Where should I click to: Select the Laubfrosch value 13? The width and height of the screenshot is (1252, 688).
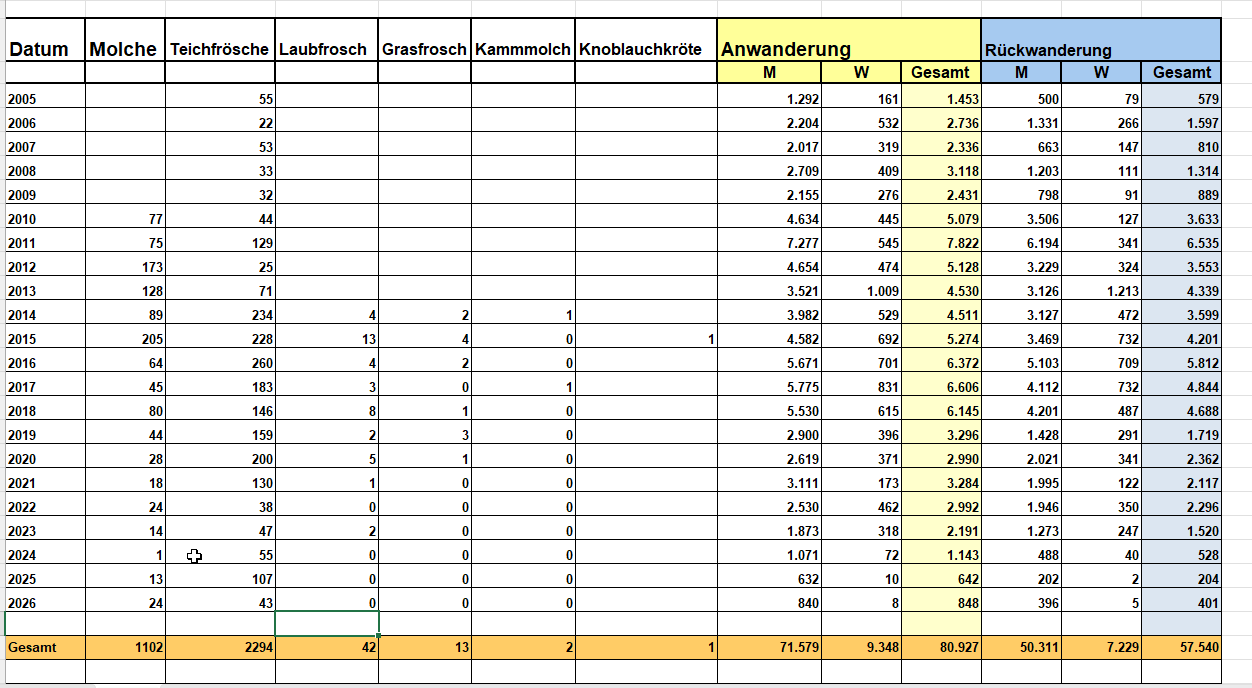coord(326,339)
